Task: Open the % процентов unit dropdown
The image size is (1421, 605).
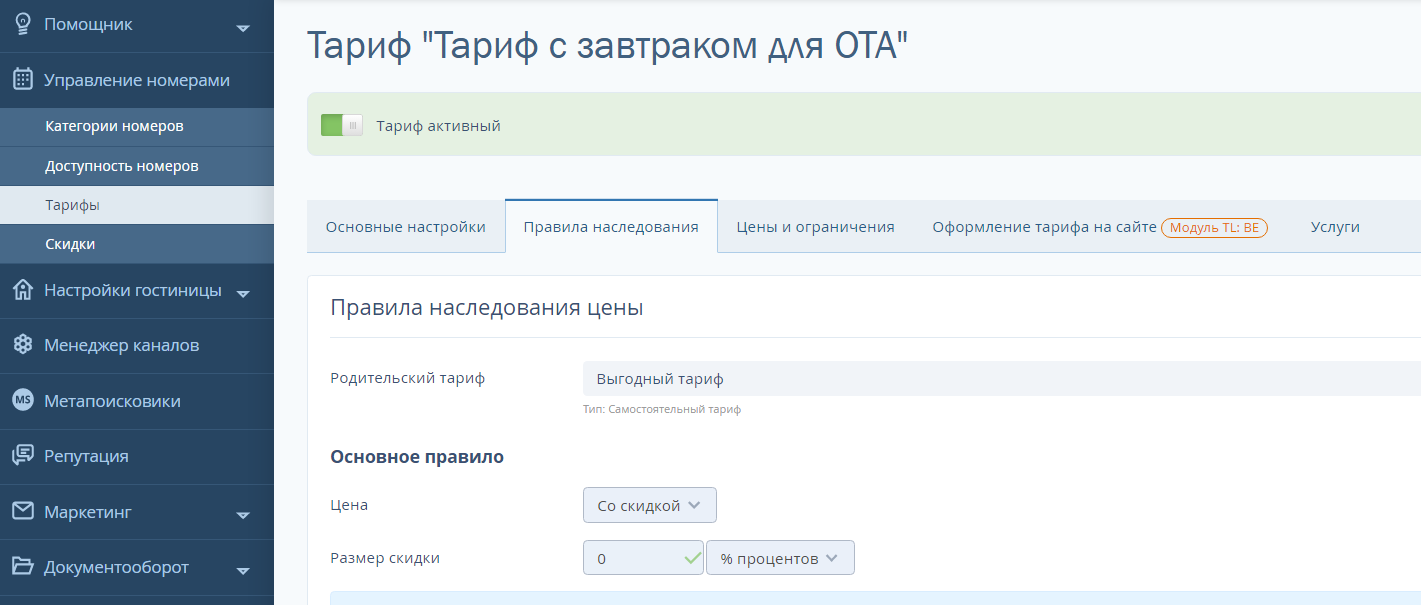Action: pyautogui.click(x=780, y=558)
